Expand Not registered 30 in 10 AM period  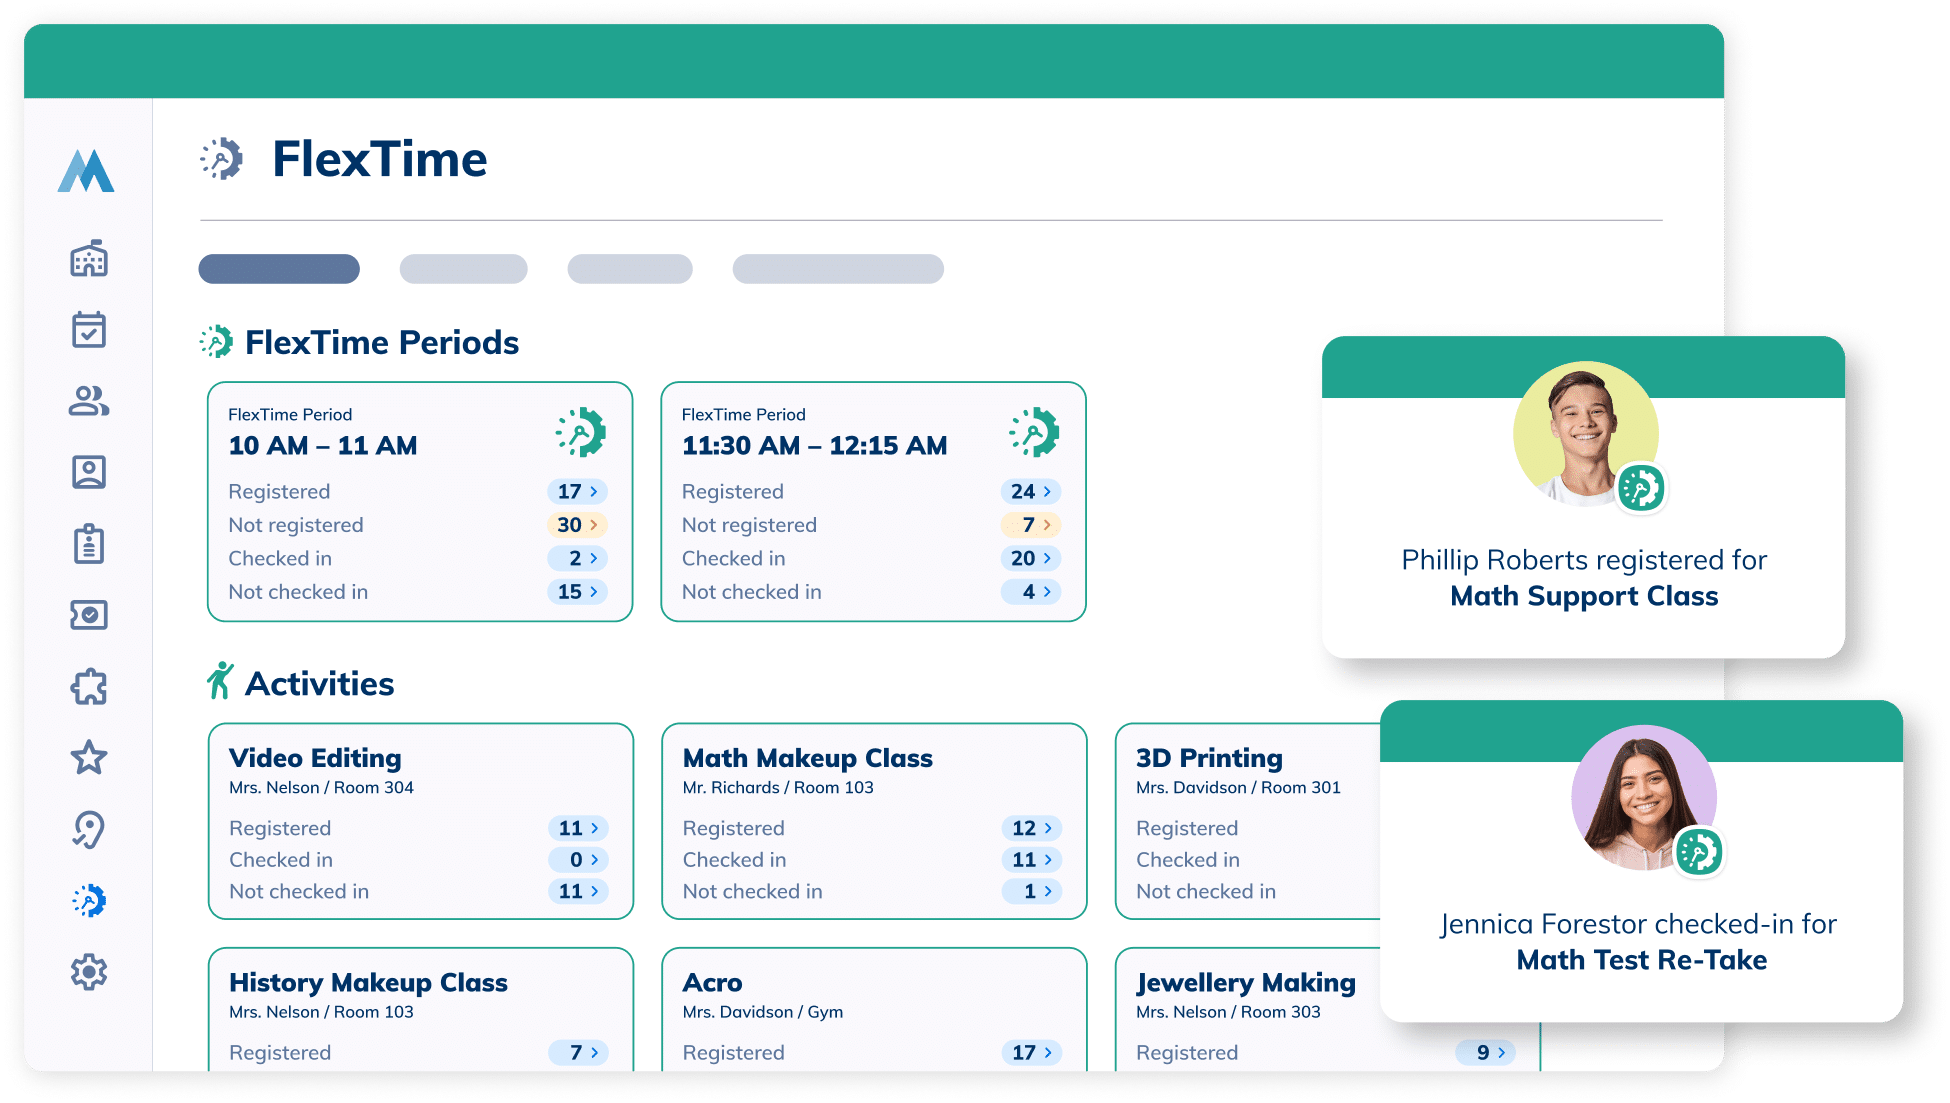[578, 525]
